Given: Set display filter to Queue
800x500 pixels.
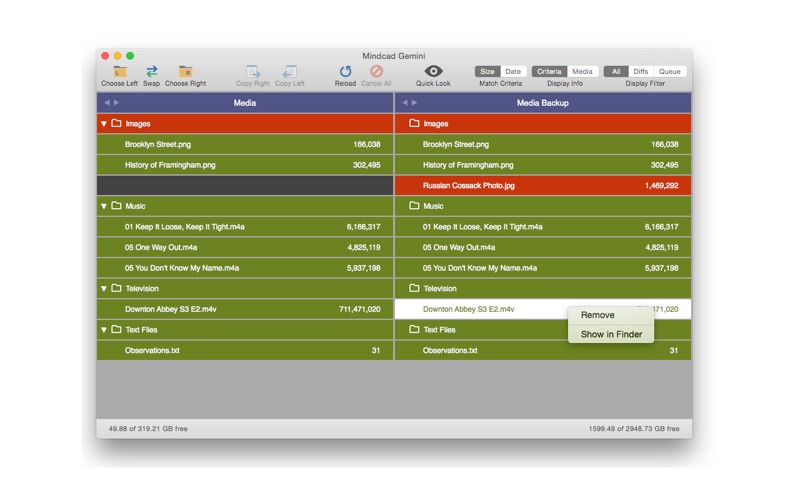Looking at the screenshot, I should click(x=670, y=71).
